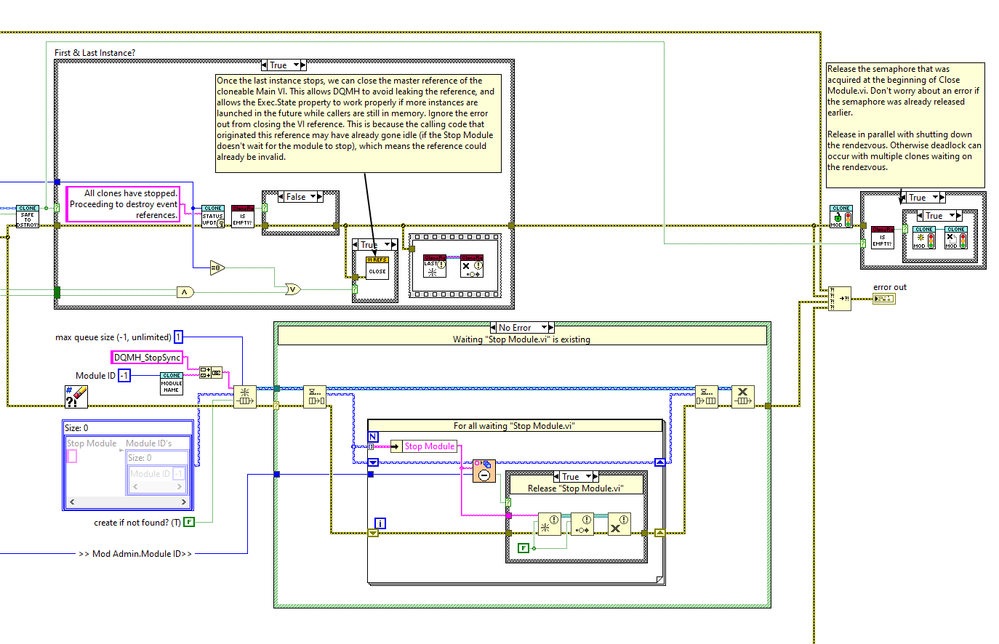Image resolution: width=999 pixels, height=644 pixels.
Task: Toggle the False constant in the Release case
Action: [523, 548]
